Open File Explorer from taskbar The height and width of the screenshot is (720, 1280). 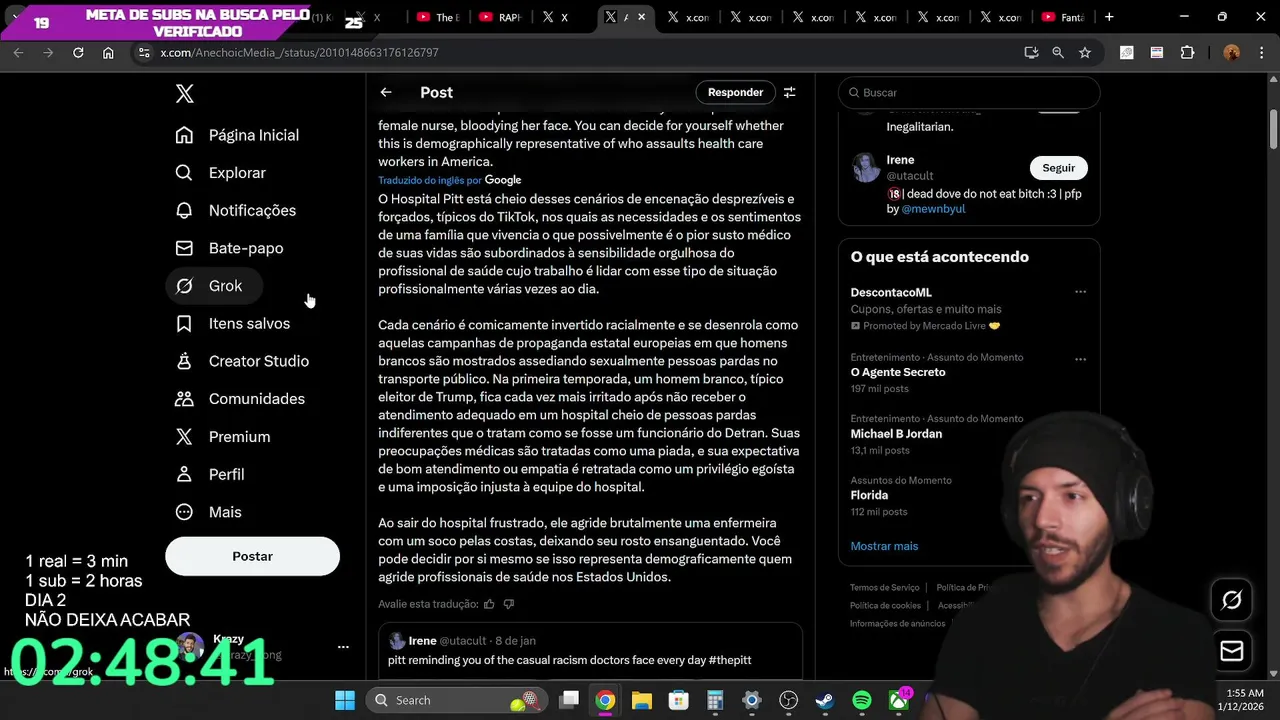tap(642, 700)
